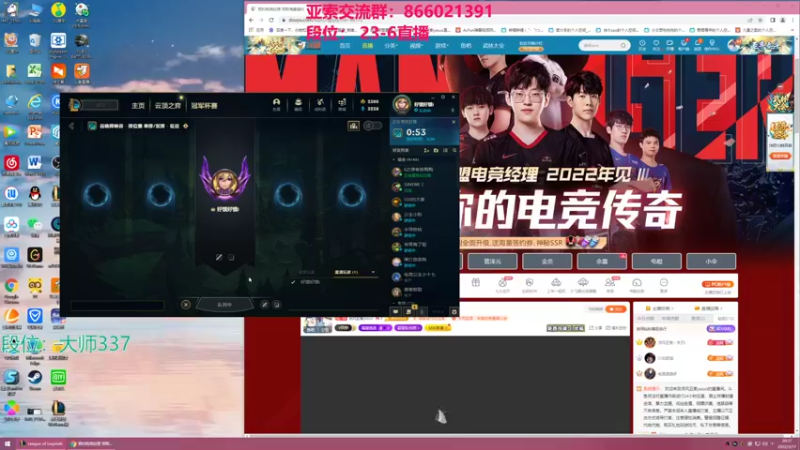
Task: Invite player to the first empty lobby slot
Action: click(97, 195)
